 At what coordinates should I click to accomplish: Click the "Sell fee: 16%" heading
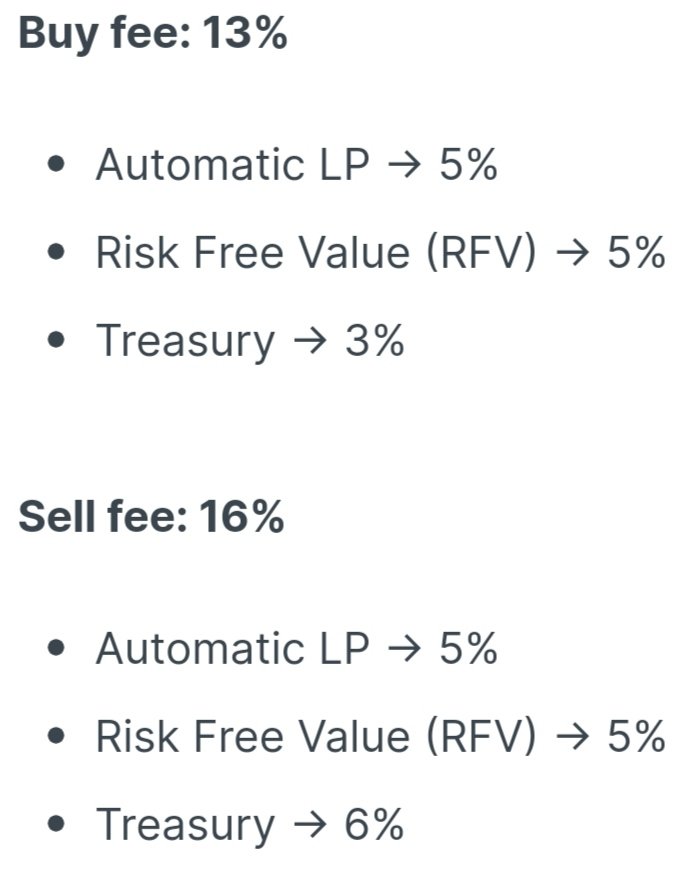pos(151,517)
